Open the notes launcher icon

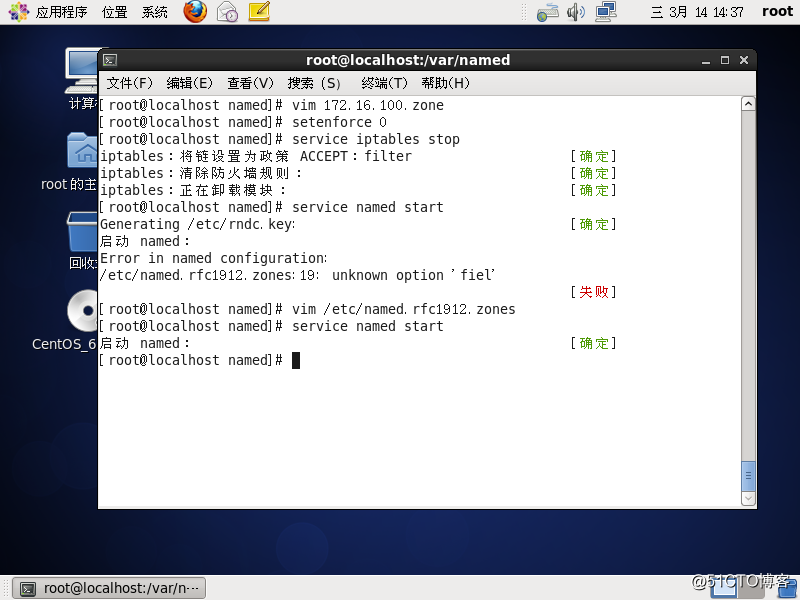(x=259, y=12)
